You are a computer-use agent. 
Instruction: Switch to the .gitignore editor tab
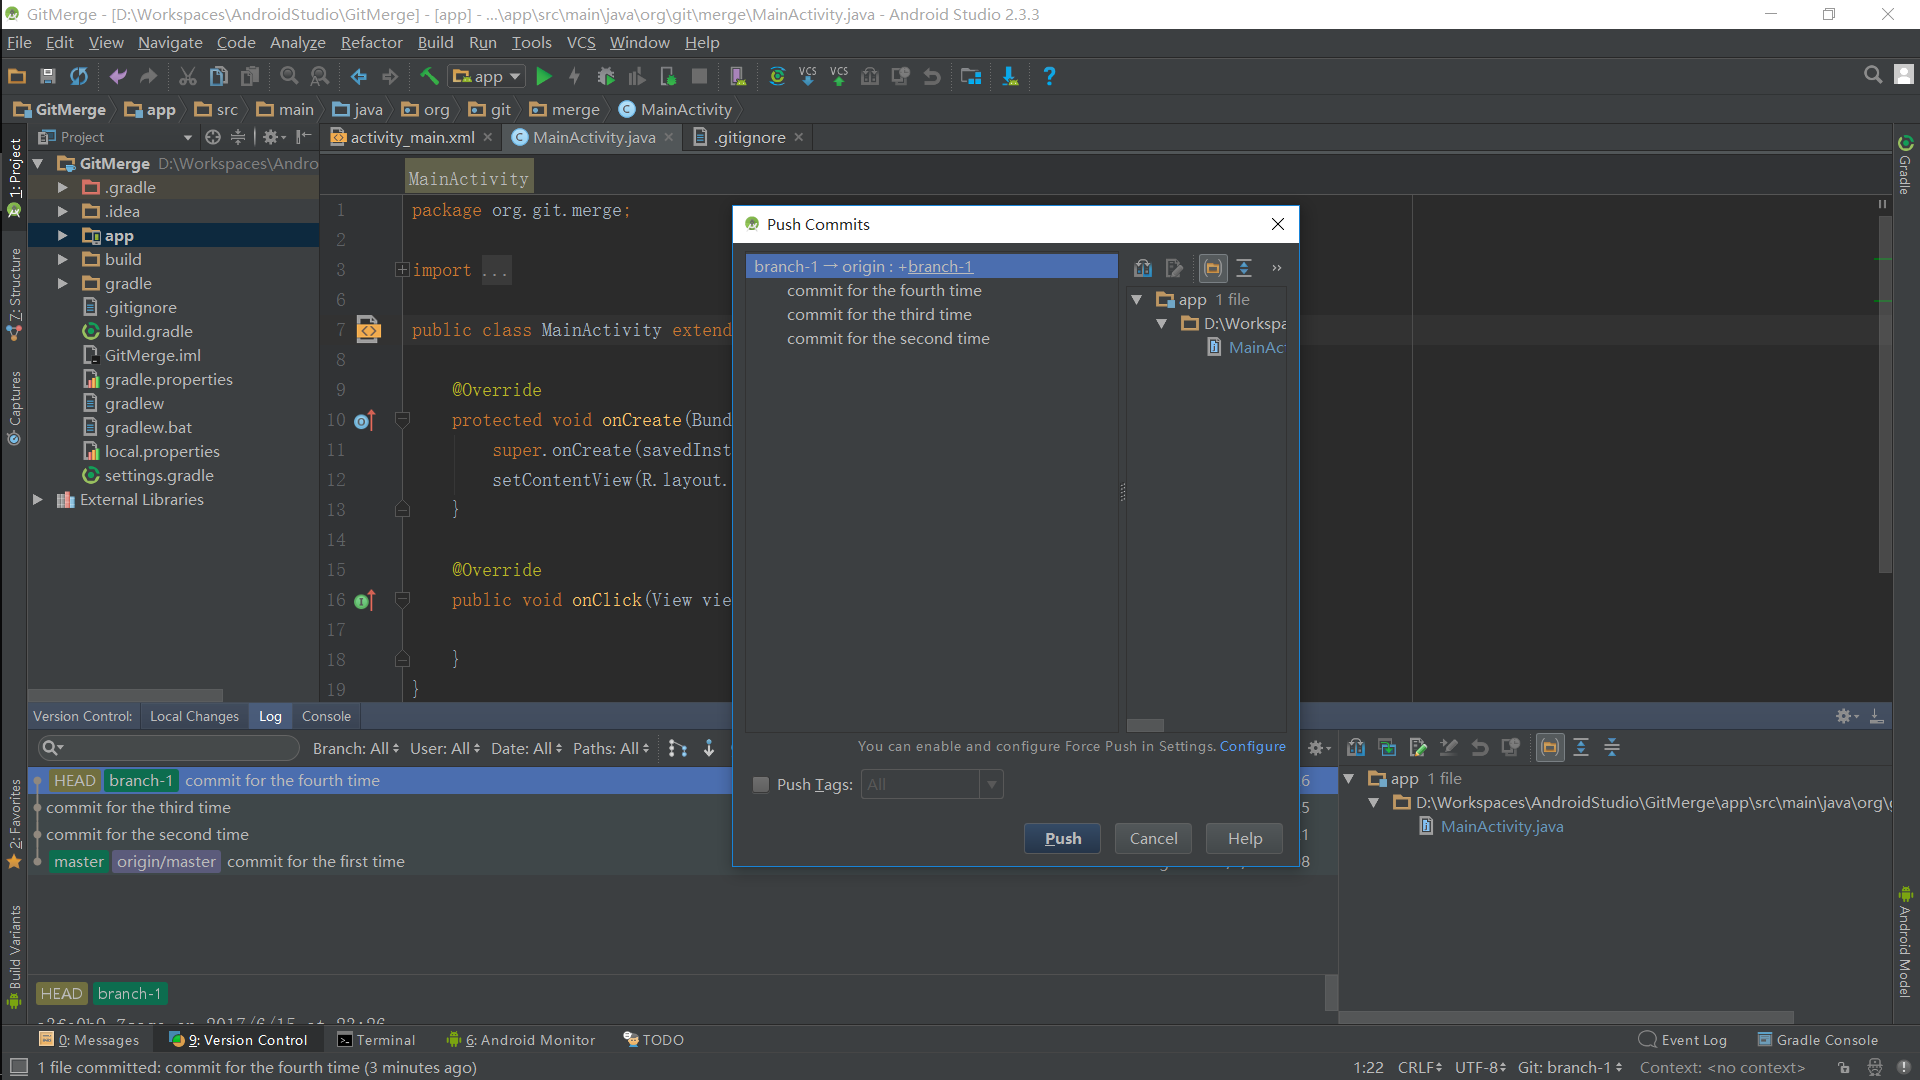tap(749, 137)
